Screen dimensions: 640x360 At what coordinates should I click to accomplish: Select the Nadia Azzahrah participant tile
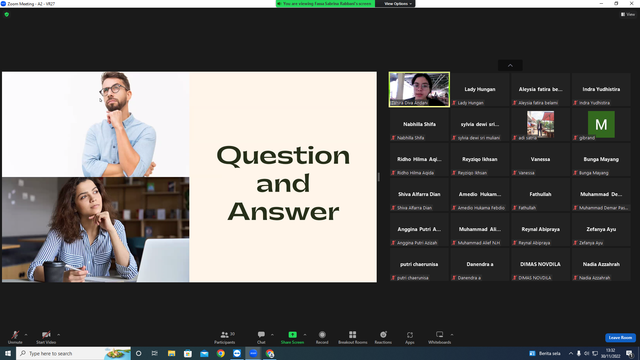tap(601, 264)
